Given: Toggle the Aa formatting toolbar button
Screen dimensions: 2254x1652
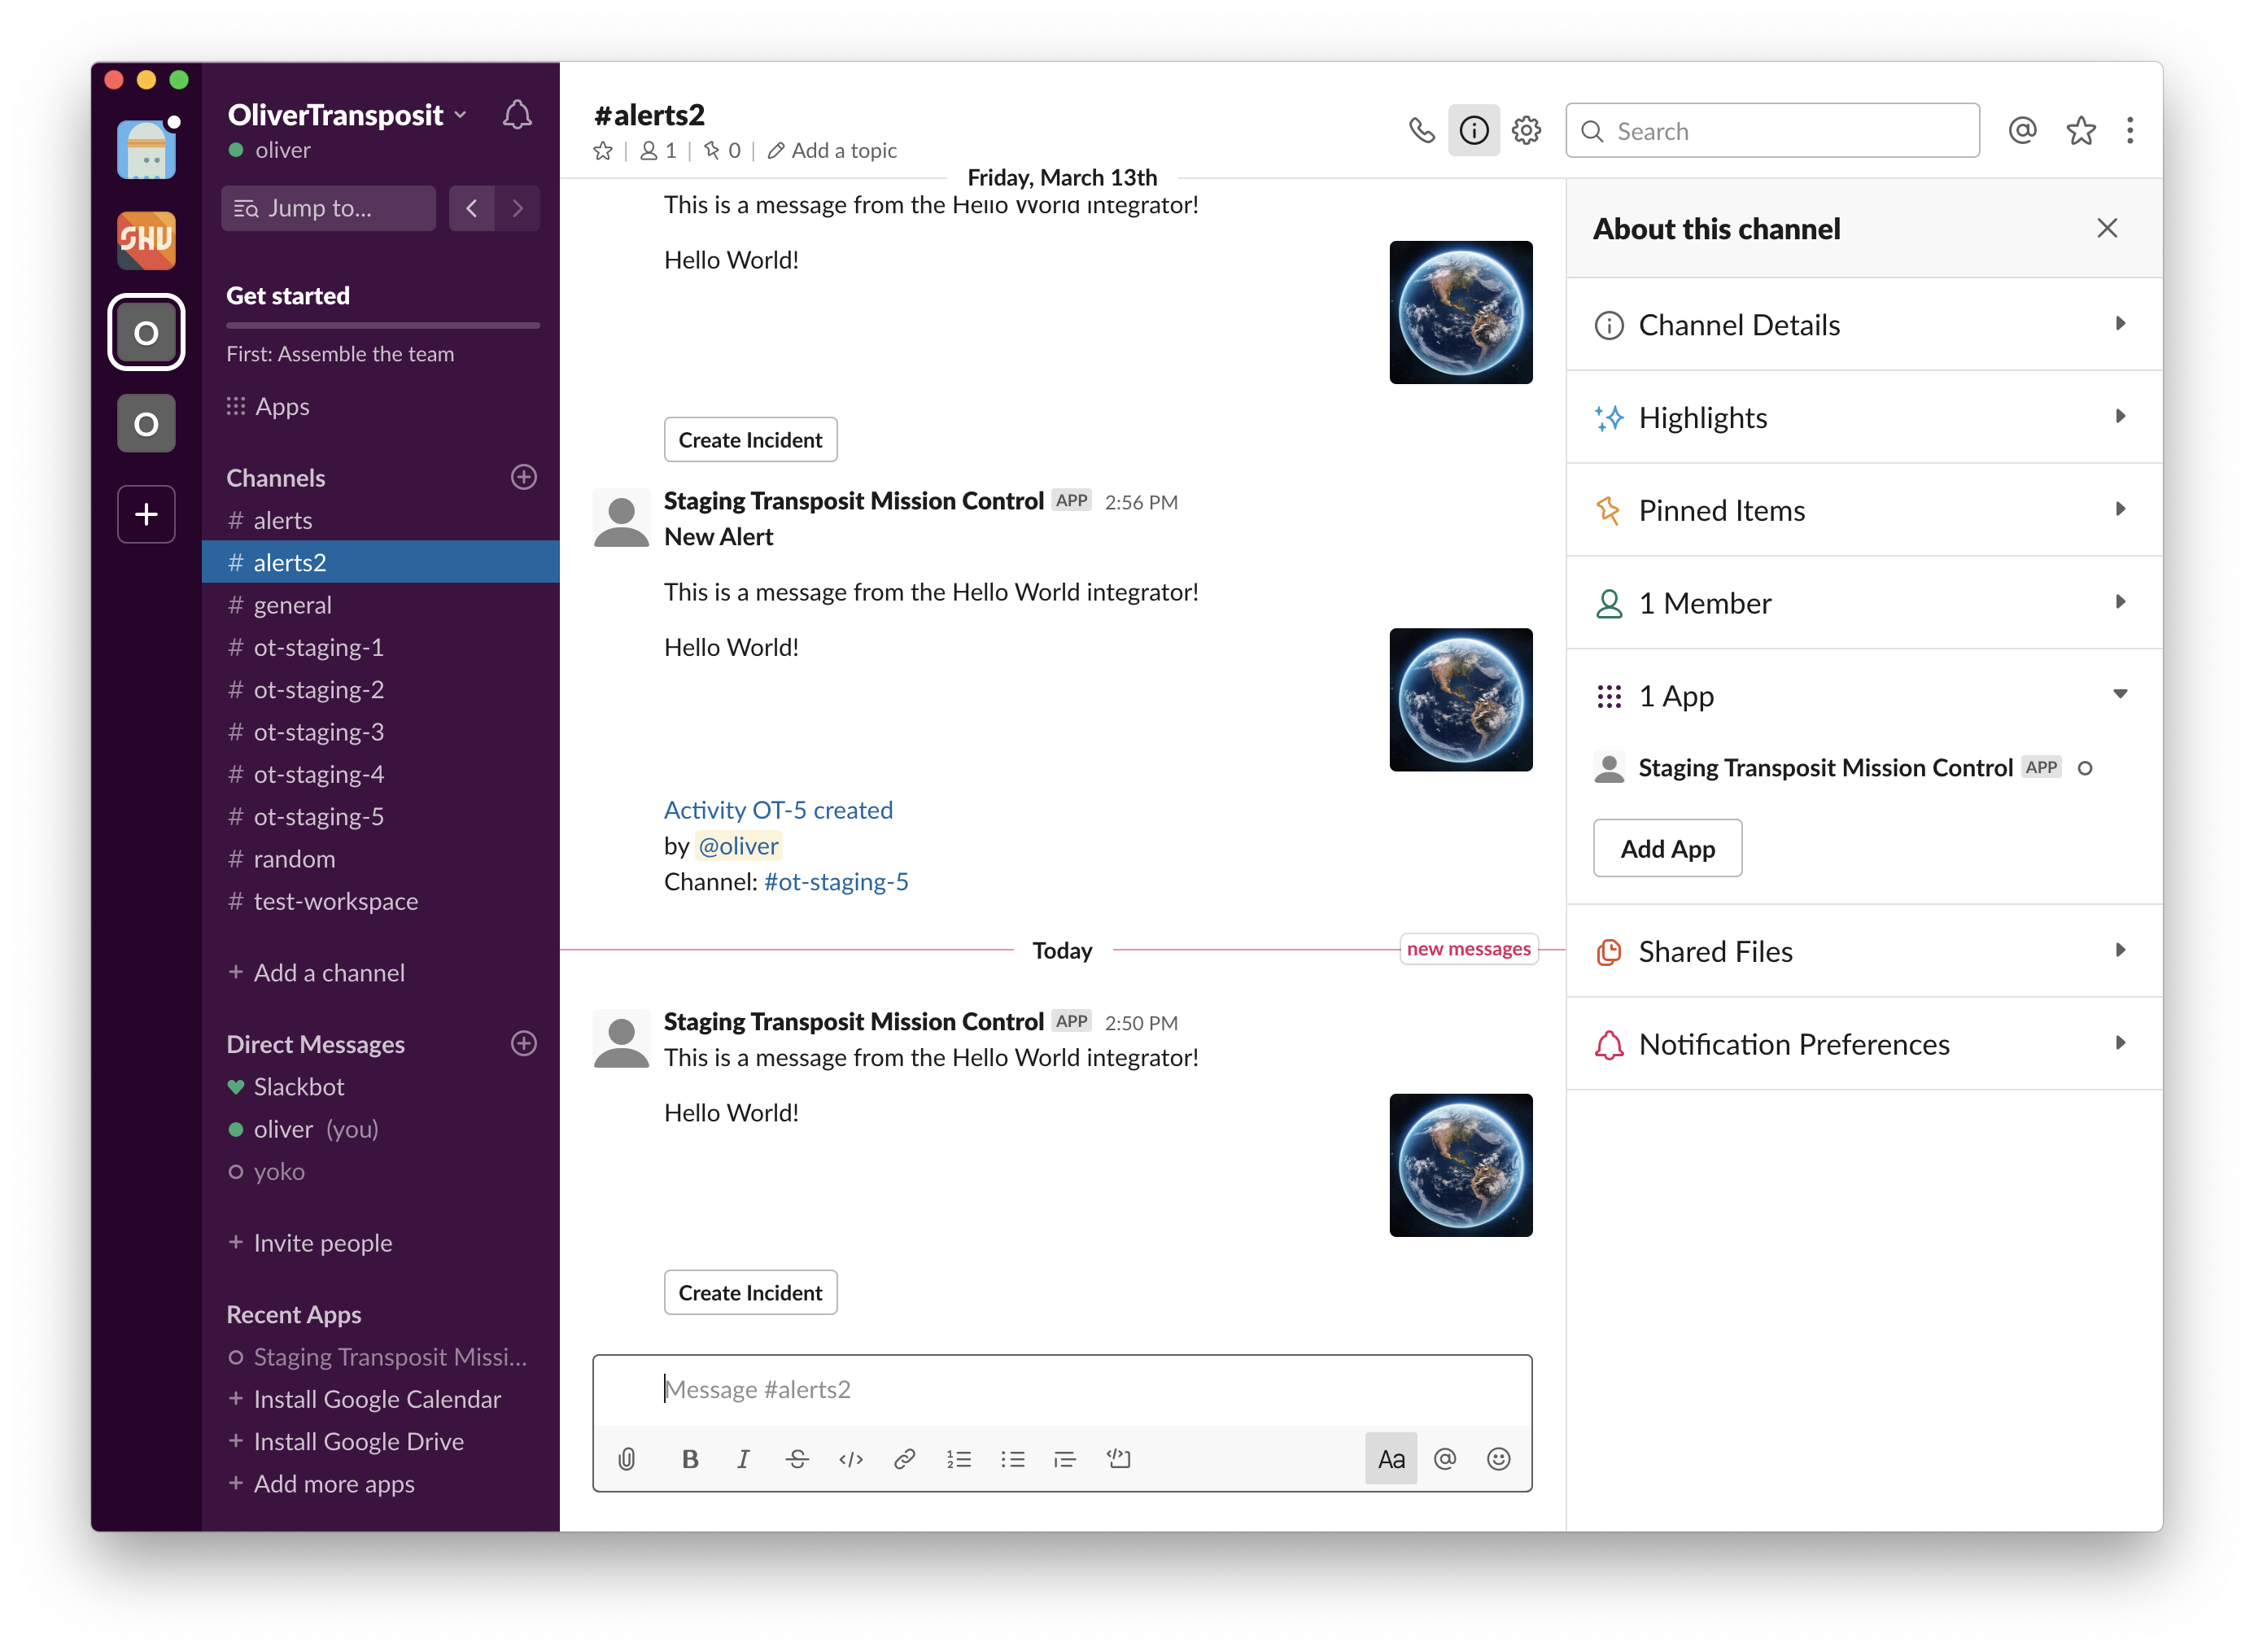Looking at the screenshot, I should tap(1391, 1459).
